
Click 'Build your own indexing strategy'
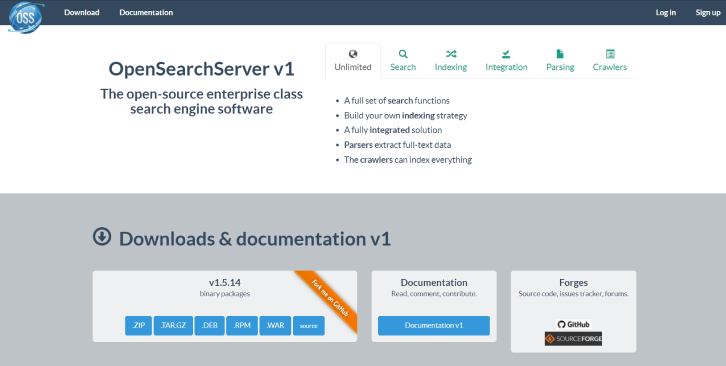[x=406, y=115]
